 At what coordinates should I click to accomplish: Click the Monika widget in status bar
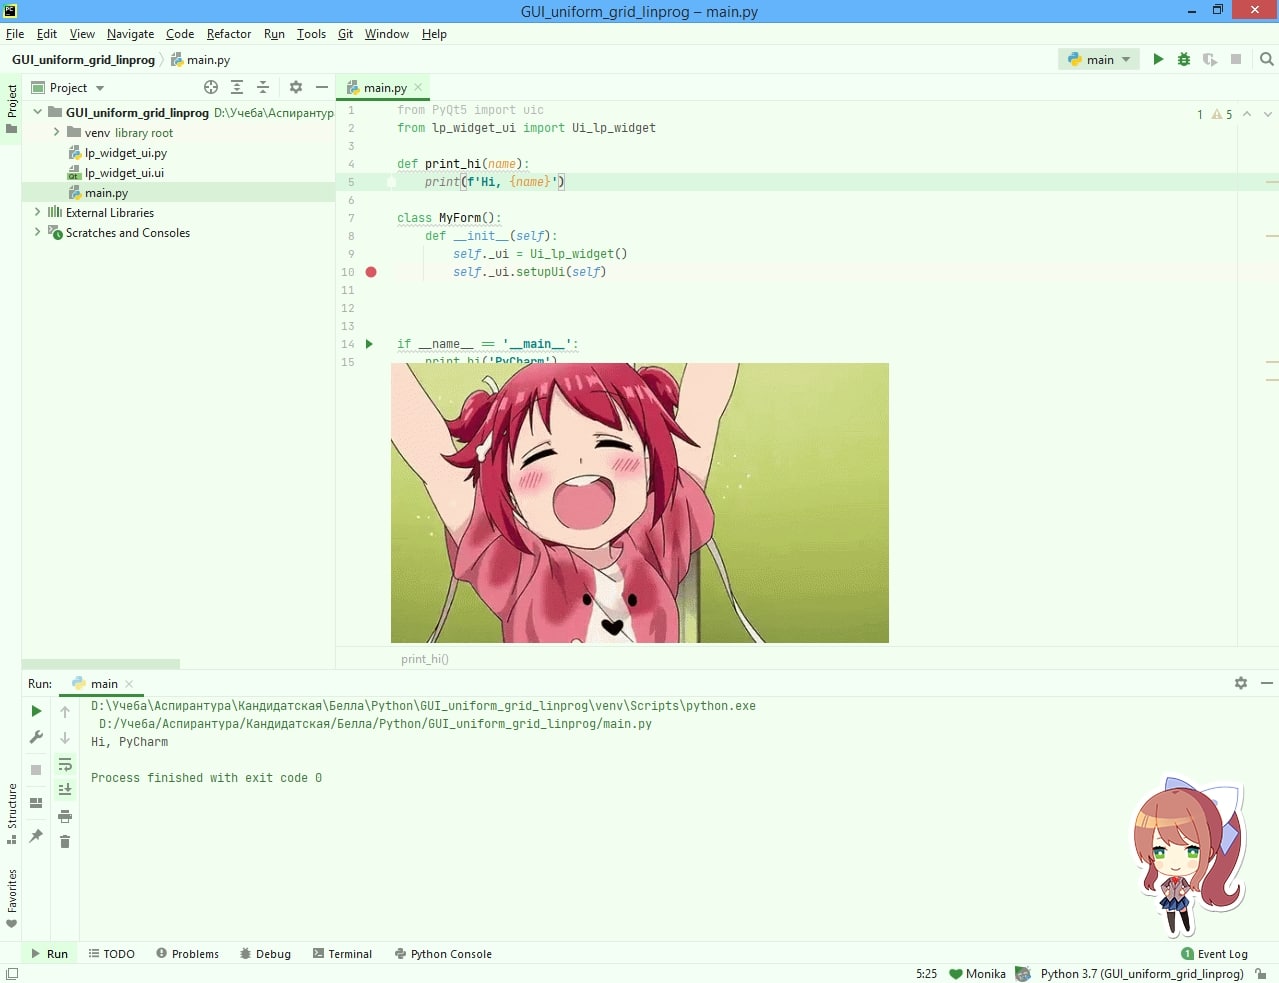point(977,973)
